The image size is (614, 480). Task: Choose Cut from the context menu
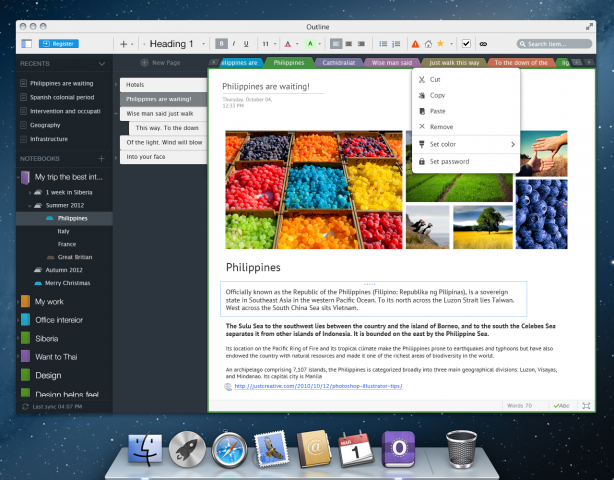pos(466,79)
